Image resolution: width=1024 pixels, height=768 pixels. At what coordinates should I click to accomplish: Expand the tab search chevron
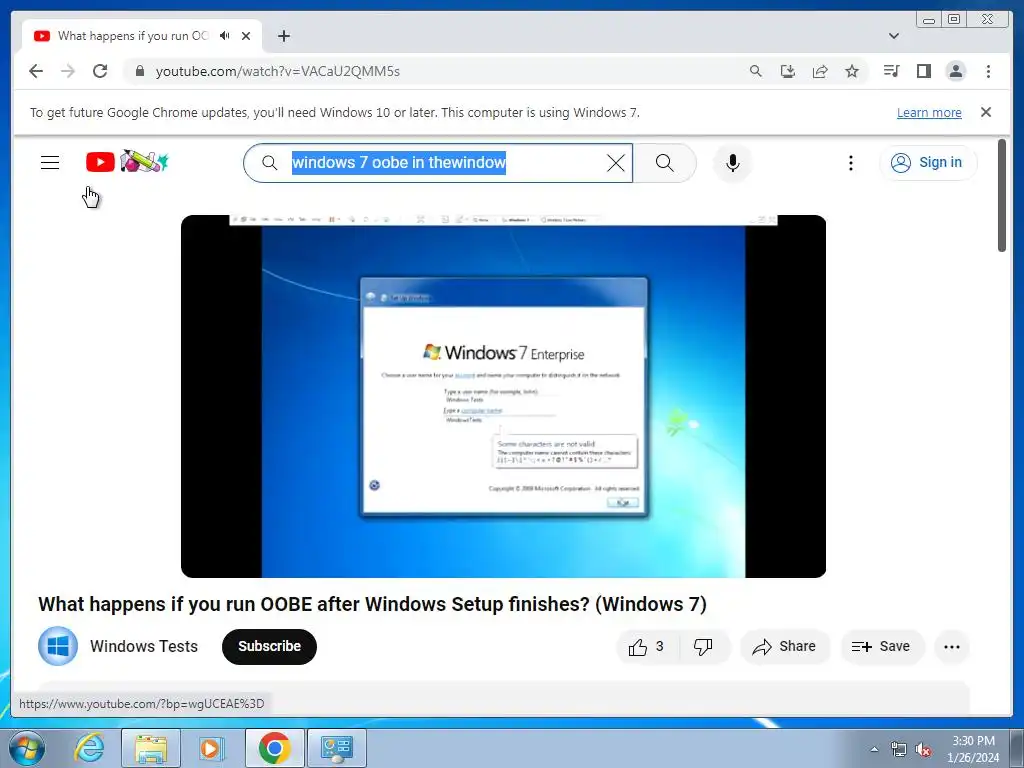point(894,36)
